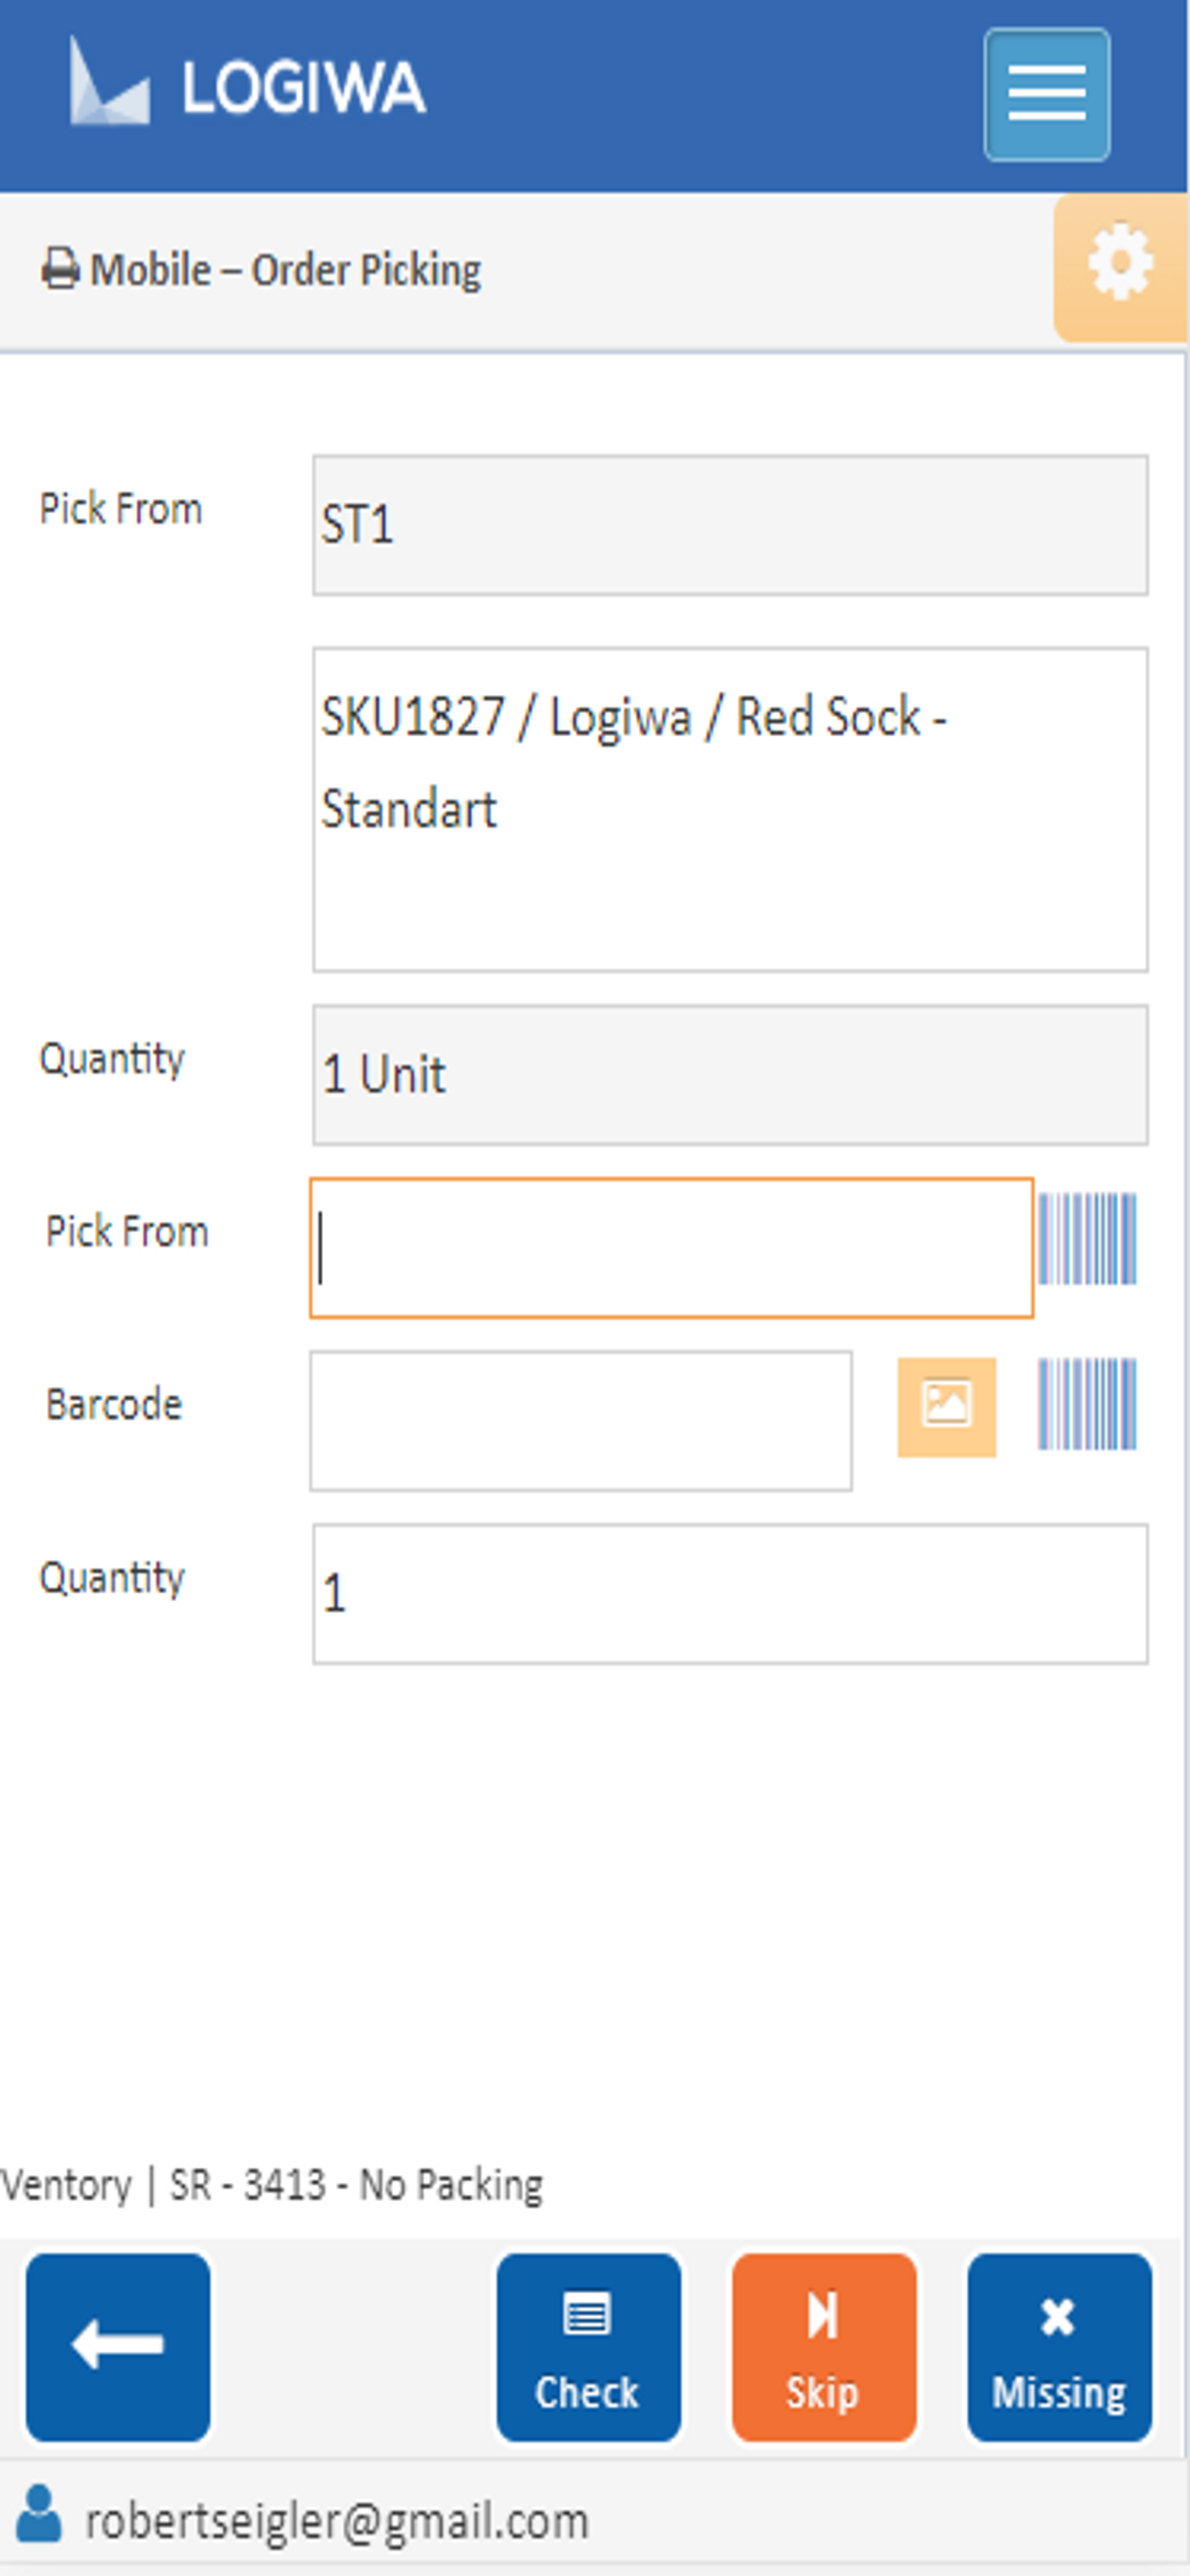Click the Barcode input field
This screenshot has height=2576, width=1190.
tap(581, 1420)
